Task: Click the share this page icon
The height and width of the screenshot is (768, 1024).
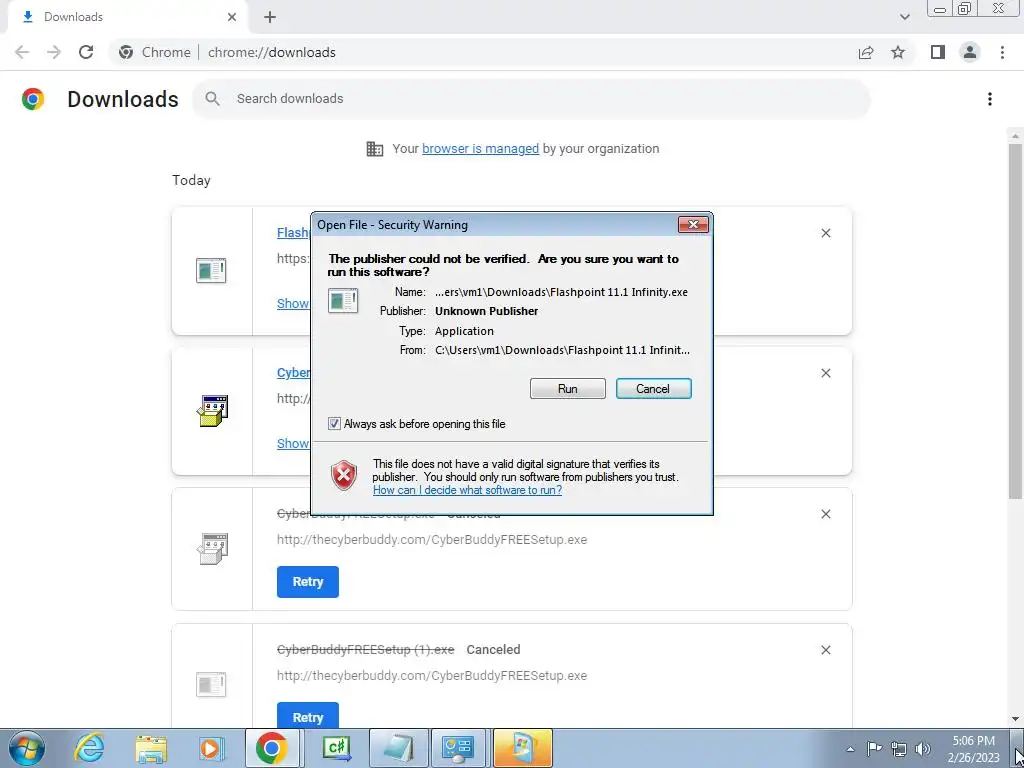Action: pos(866,52)
